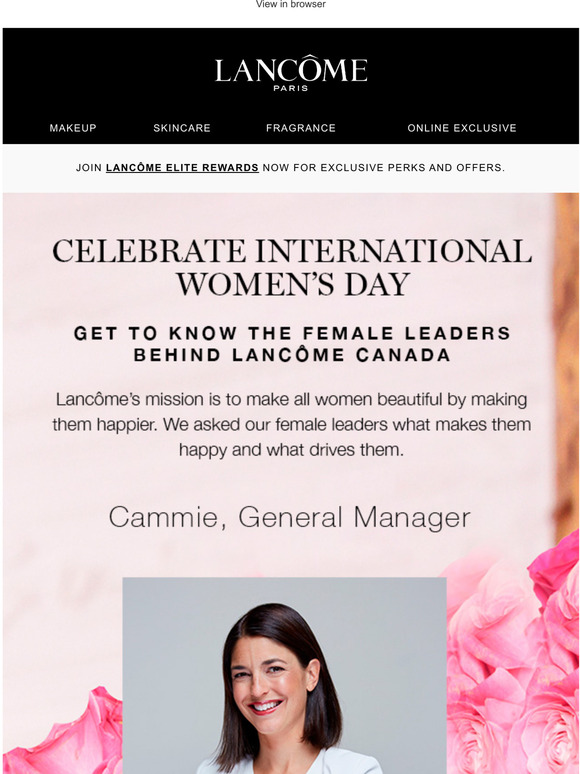
Task: Open the View in browser link
Action: 290,4
